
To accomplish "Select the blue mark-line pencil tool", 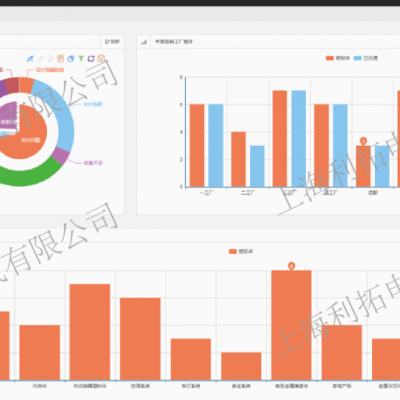I will coord(30,59).
